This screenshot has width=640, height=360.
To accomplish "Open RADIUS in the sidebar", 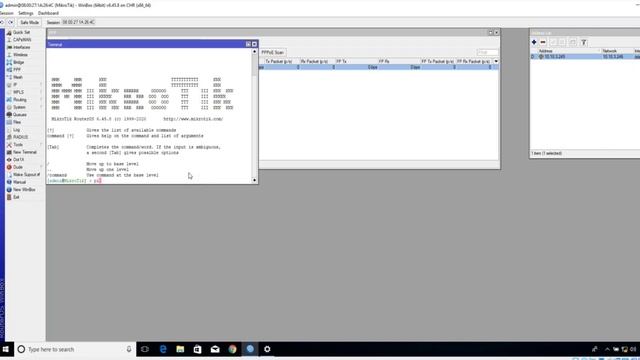I will coord(20,137).
